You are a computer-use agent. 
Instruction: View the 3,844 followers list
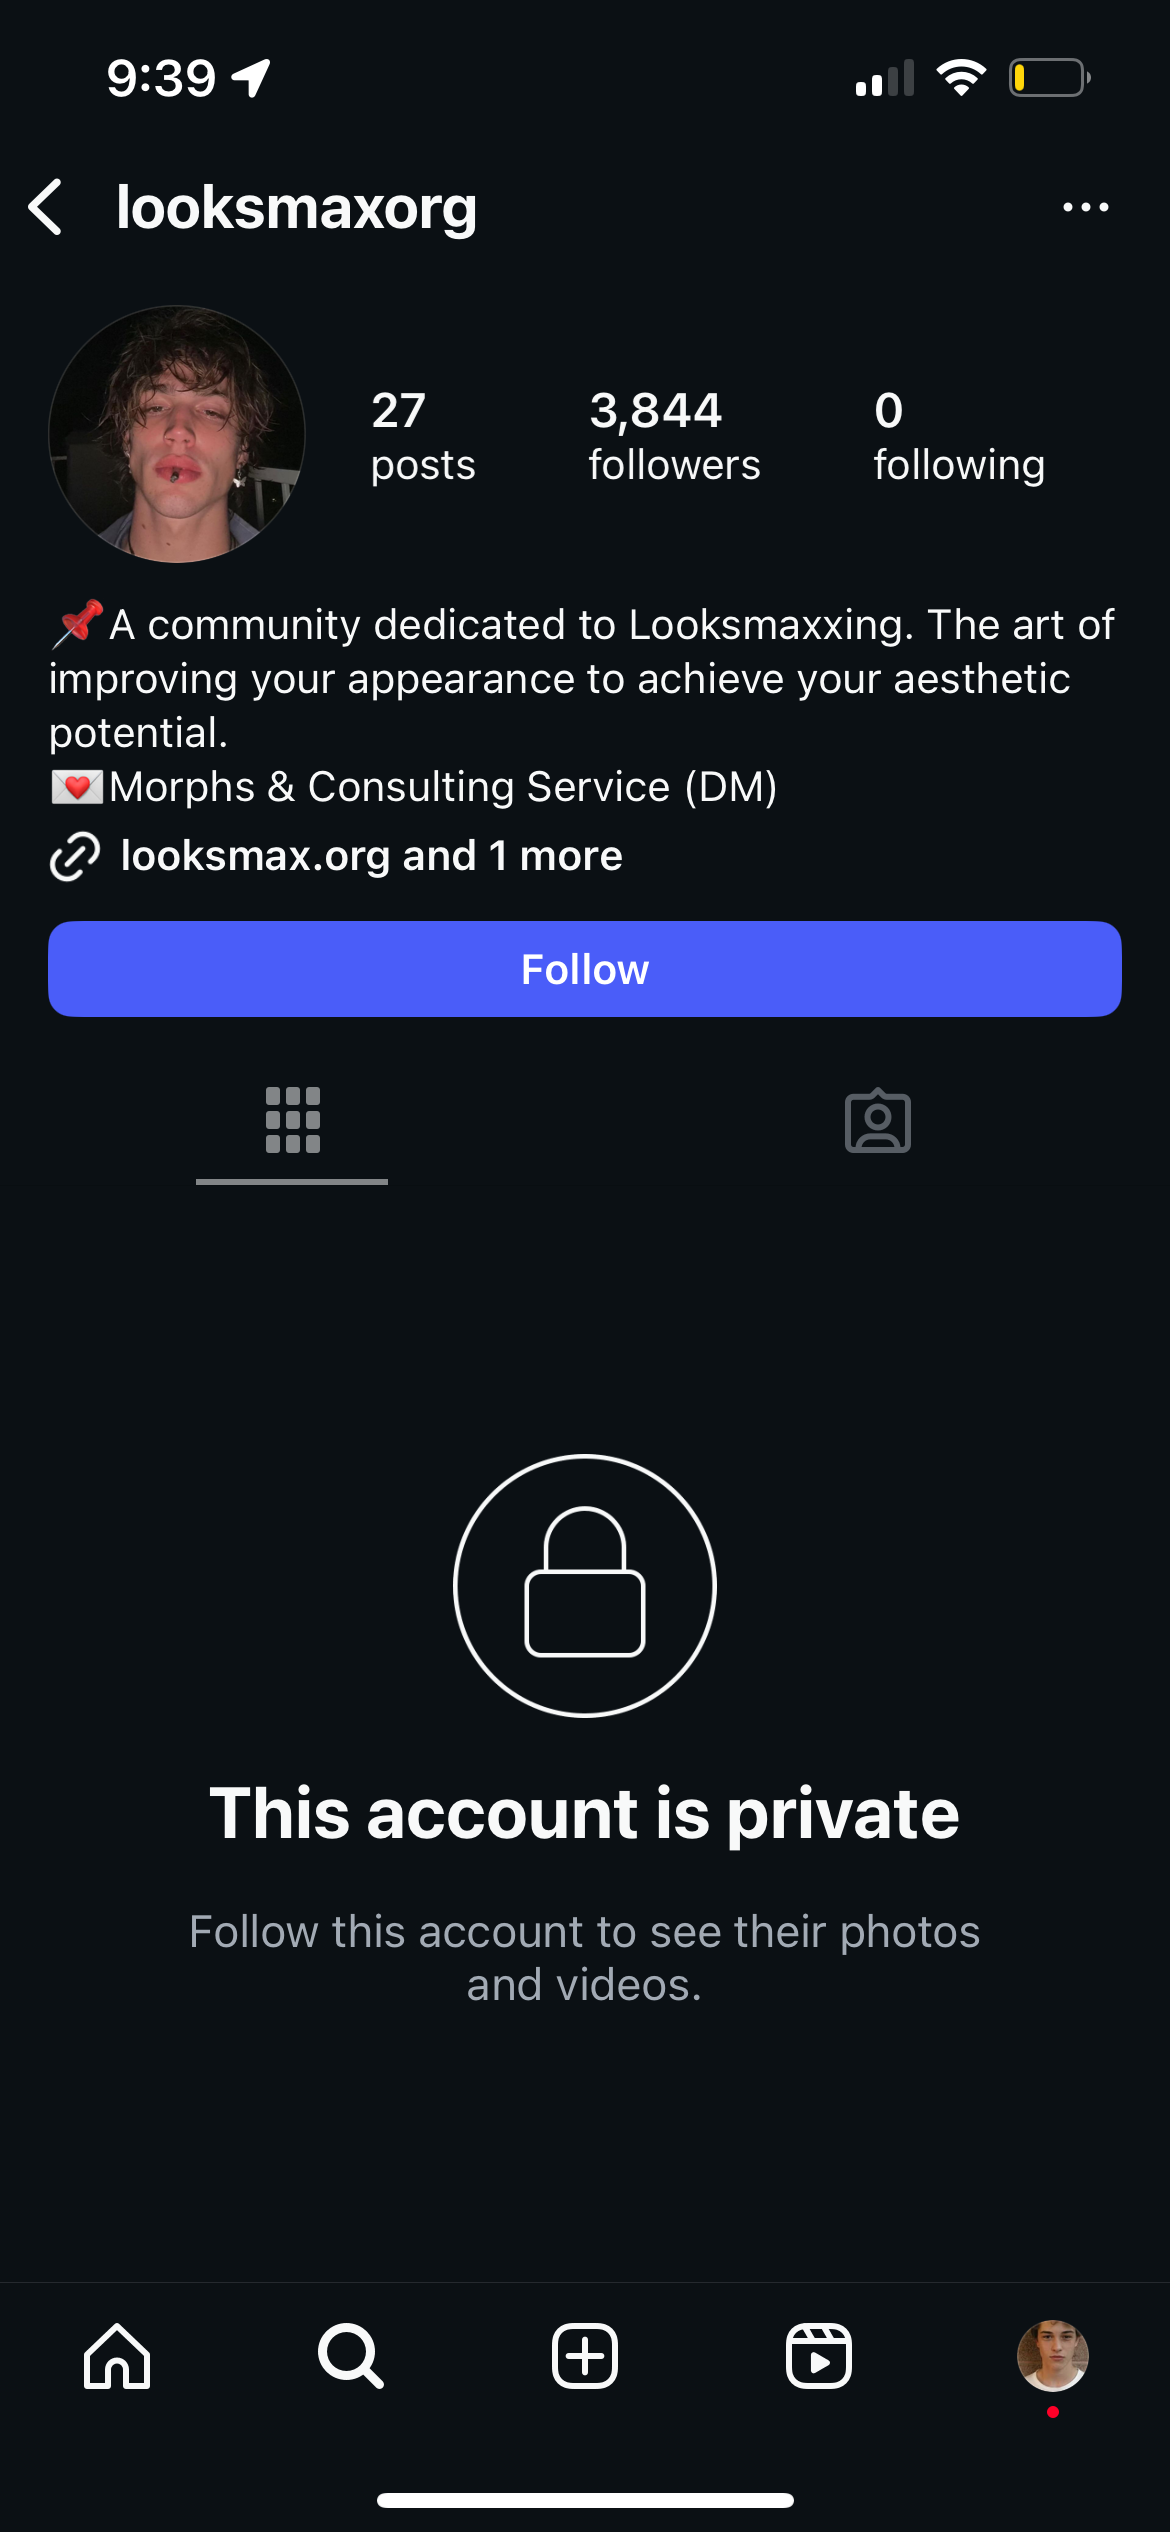673,437
